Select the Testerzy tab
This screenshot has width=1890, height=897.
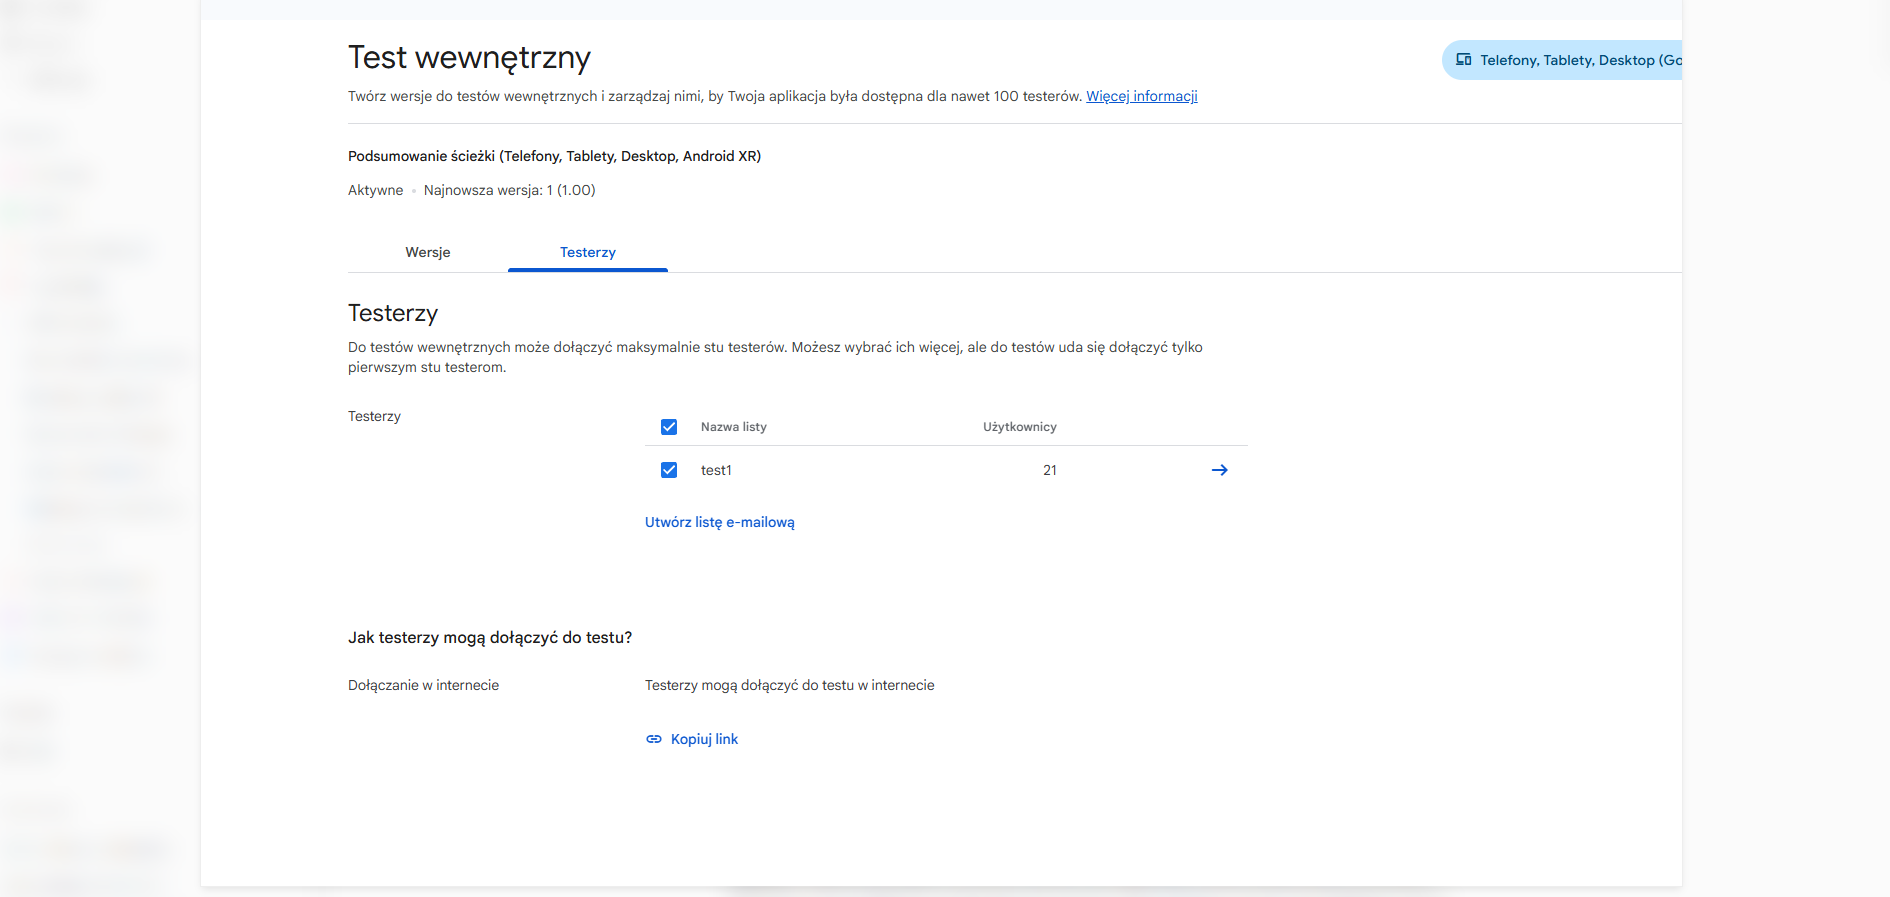(x=588, y=252)
